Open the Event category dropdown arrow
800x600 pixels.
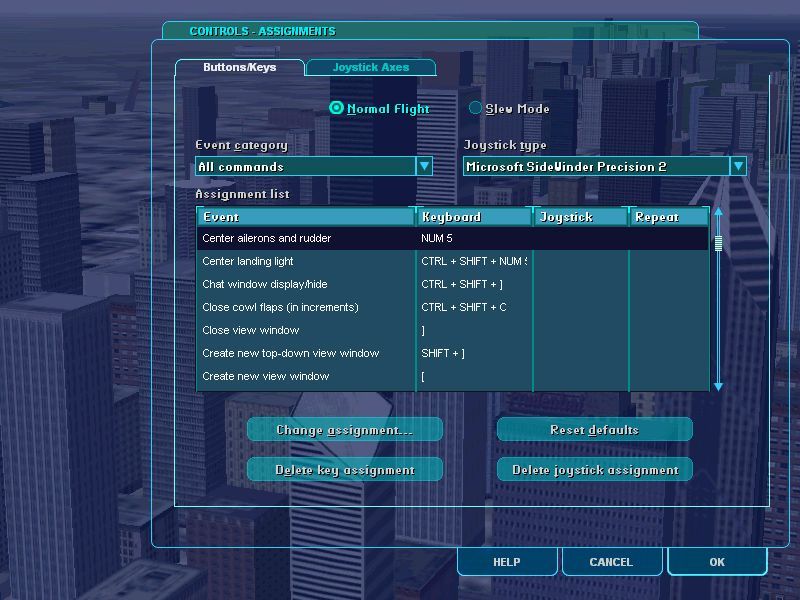point(424,166)
